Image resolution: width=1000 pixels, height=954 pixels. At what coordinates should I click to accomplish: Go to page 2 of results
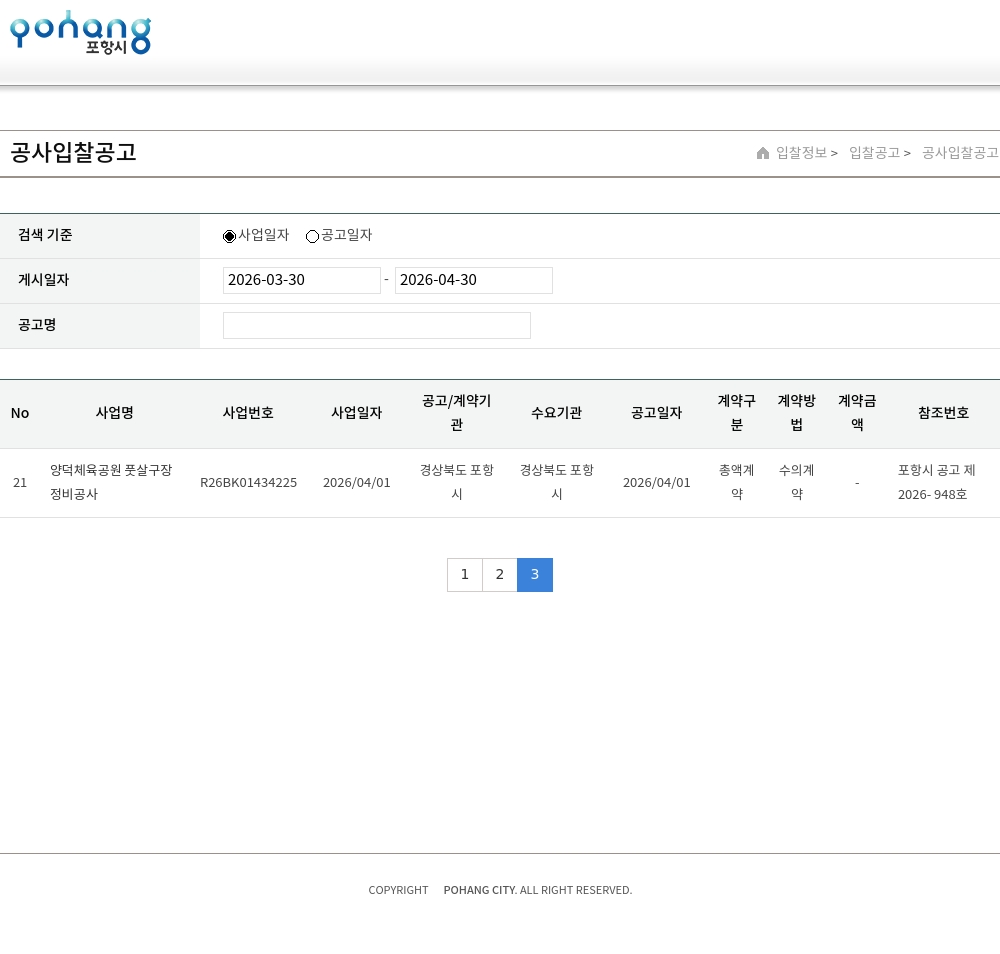pos(499,574)
